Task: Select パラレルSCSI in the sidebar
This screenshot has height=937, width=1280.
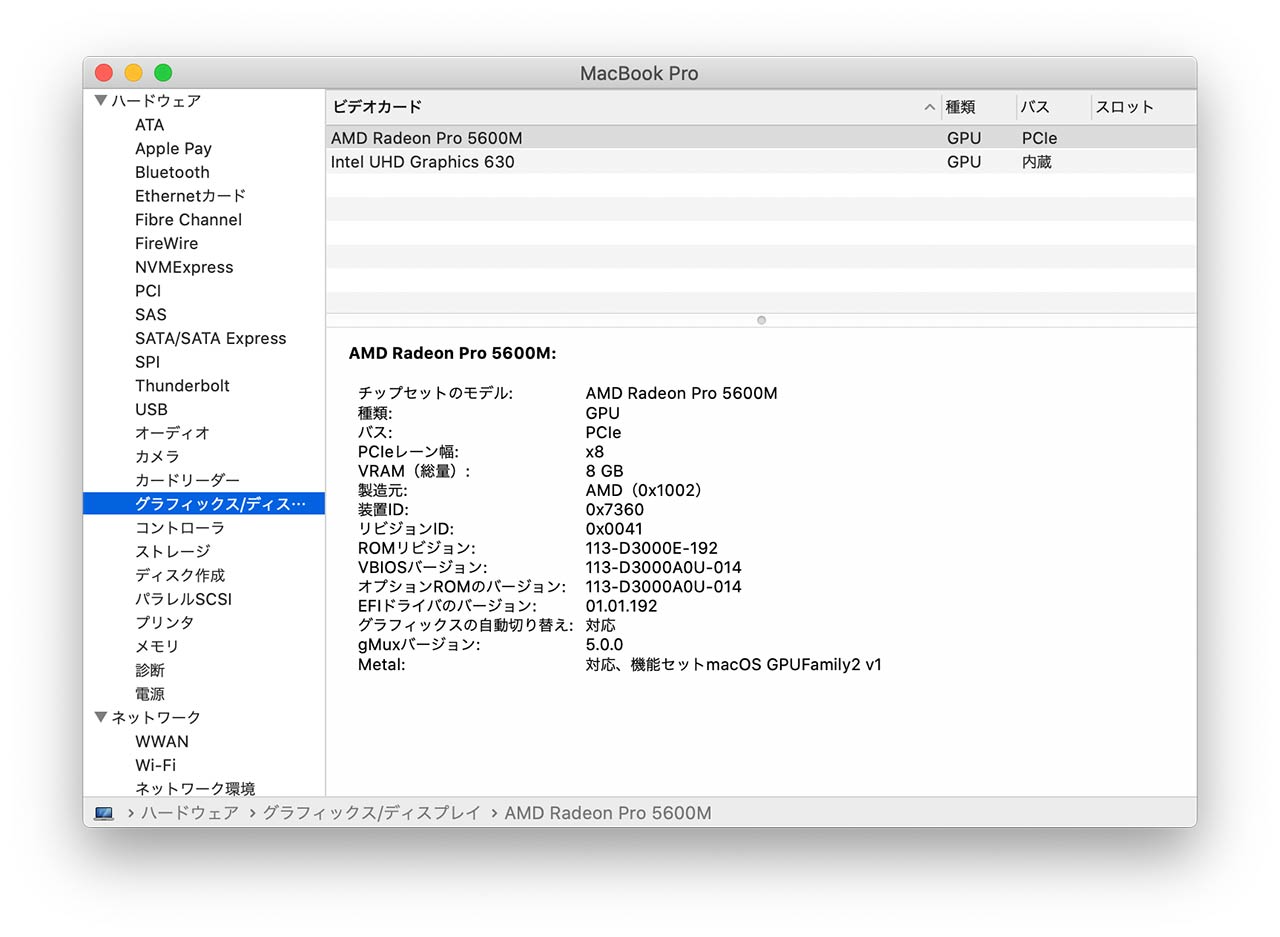Action: [183, 599]
